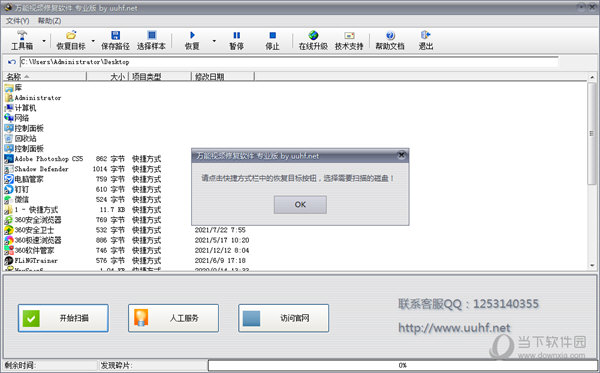The image size is (600, 373).
Task: Sort by the 名称 column header
Action: (45, 77)
